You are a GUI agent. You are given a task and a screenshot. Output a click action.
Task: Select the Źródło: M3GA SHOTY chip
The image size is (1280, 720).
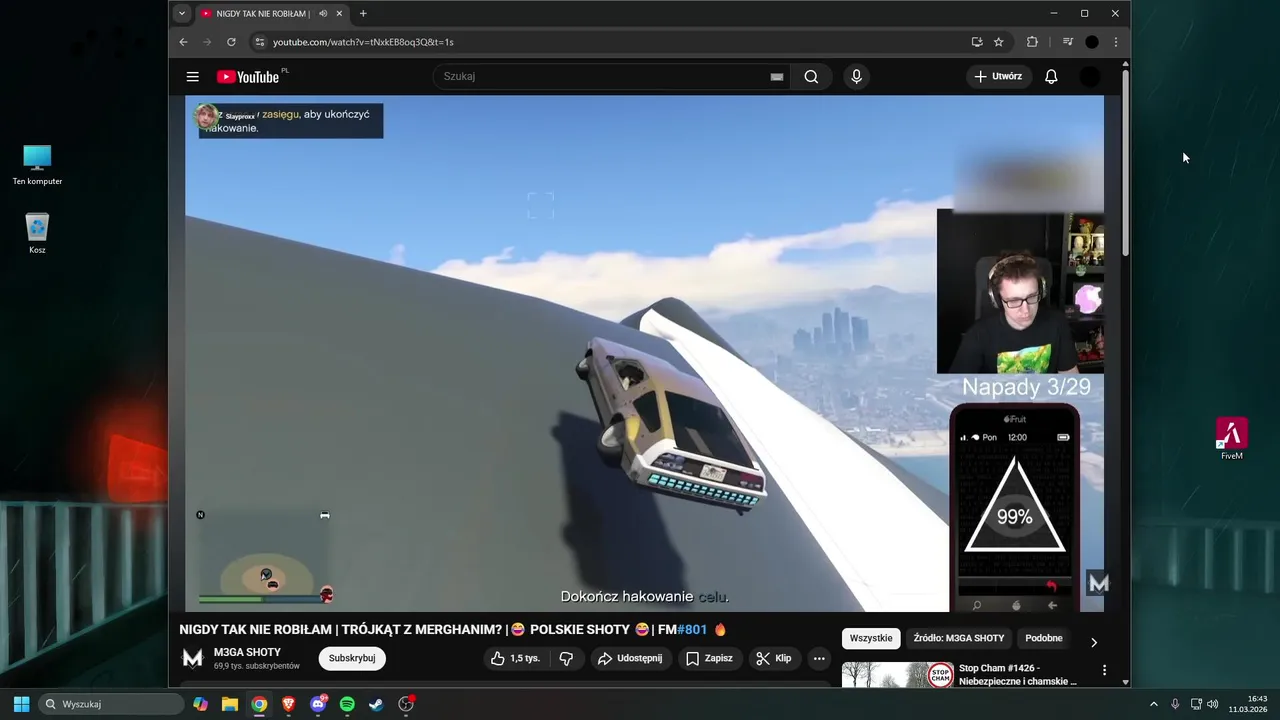pos(959,638)
